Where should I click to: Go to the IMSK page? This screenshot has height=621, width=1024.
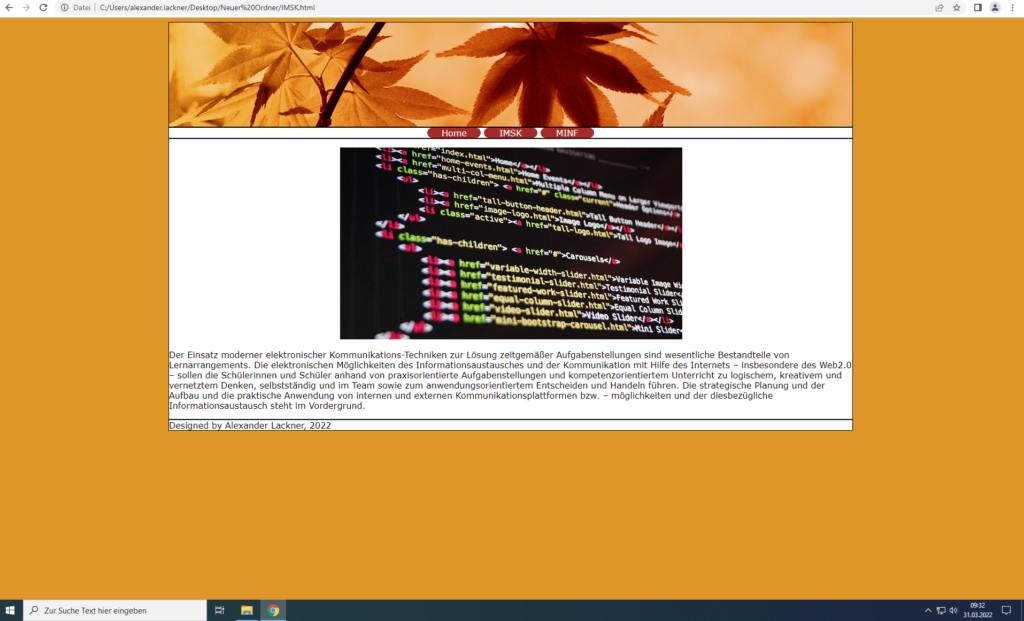click(510, 133)
